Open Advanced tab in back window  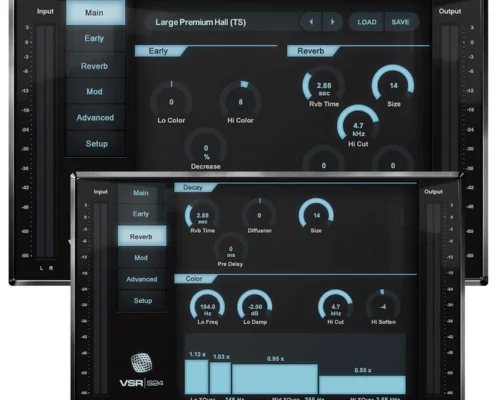(95, 117)
